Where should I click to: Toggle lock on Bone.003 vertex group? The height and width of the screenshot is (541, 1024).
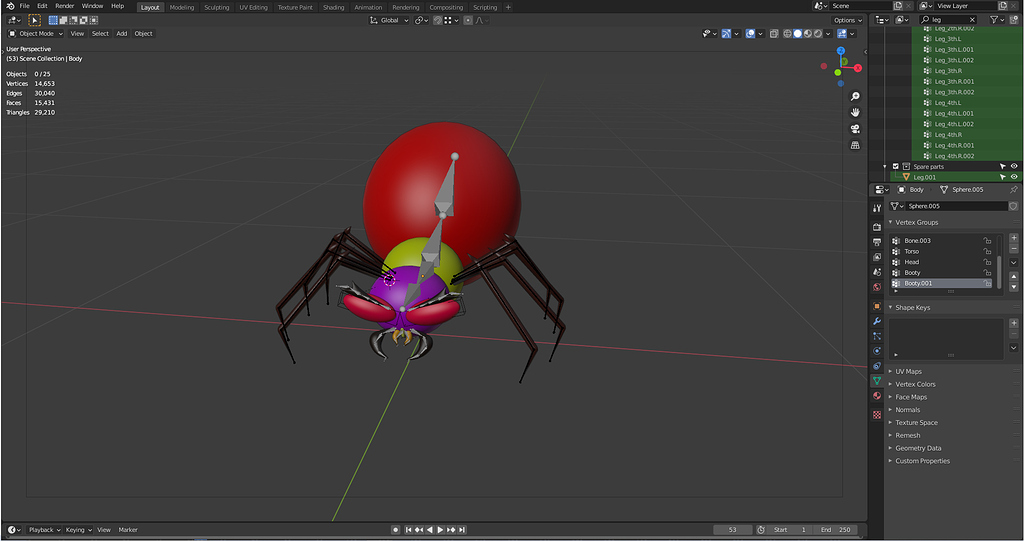pos(987,240)
